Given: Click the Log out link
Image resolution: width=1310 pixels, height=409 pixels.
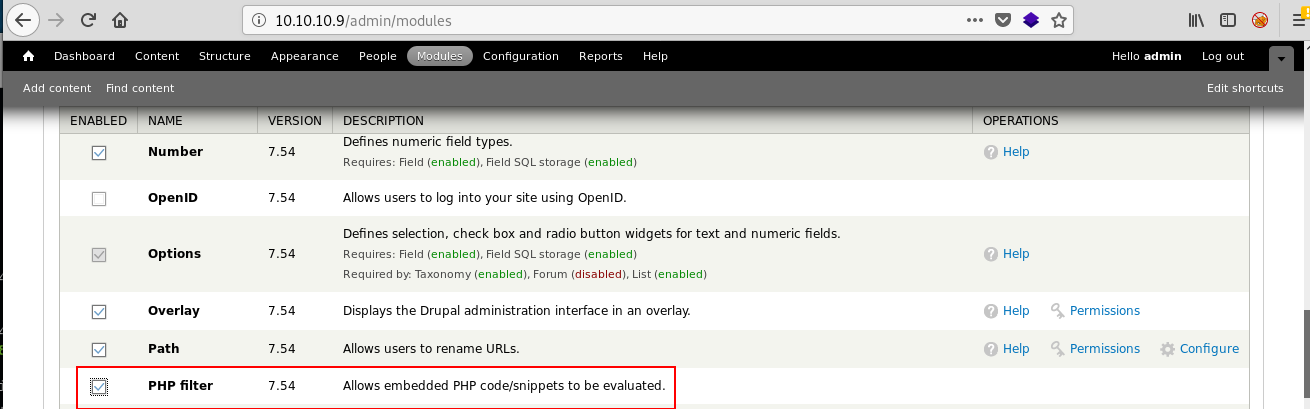Looking at the screenshot, I should tap(1223, 56).
